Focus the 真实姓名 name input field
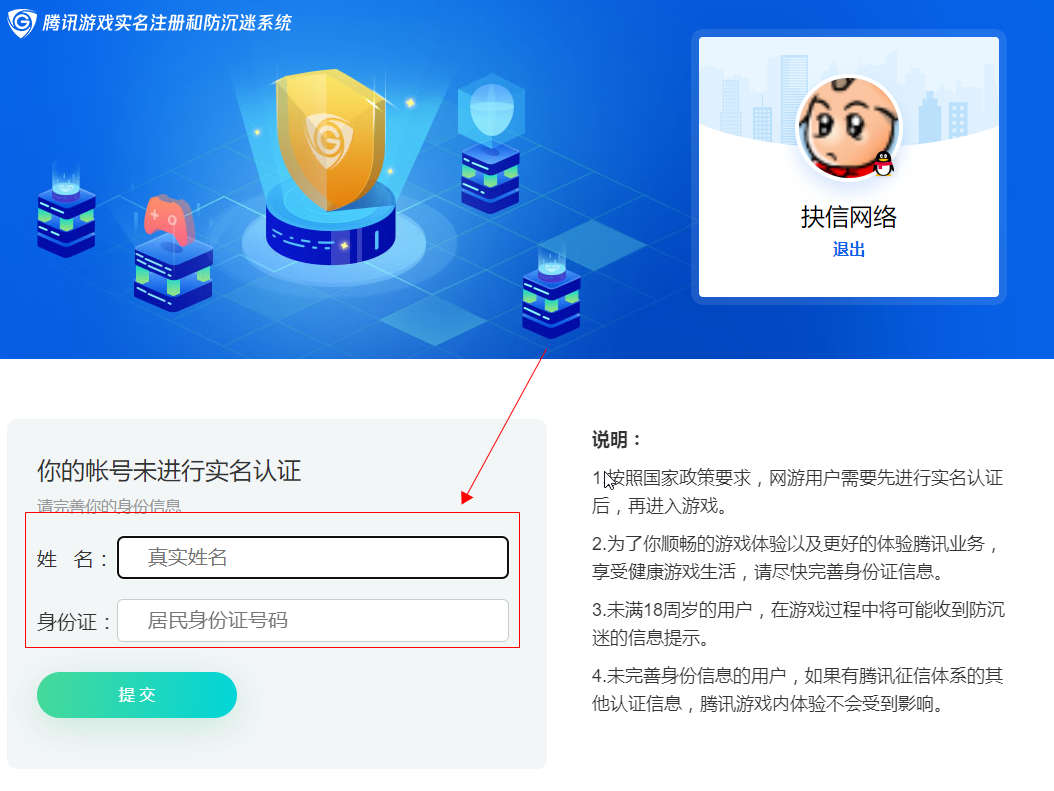 (313, 557)
